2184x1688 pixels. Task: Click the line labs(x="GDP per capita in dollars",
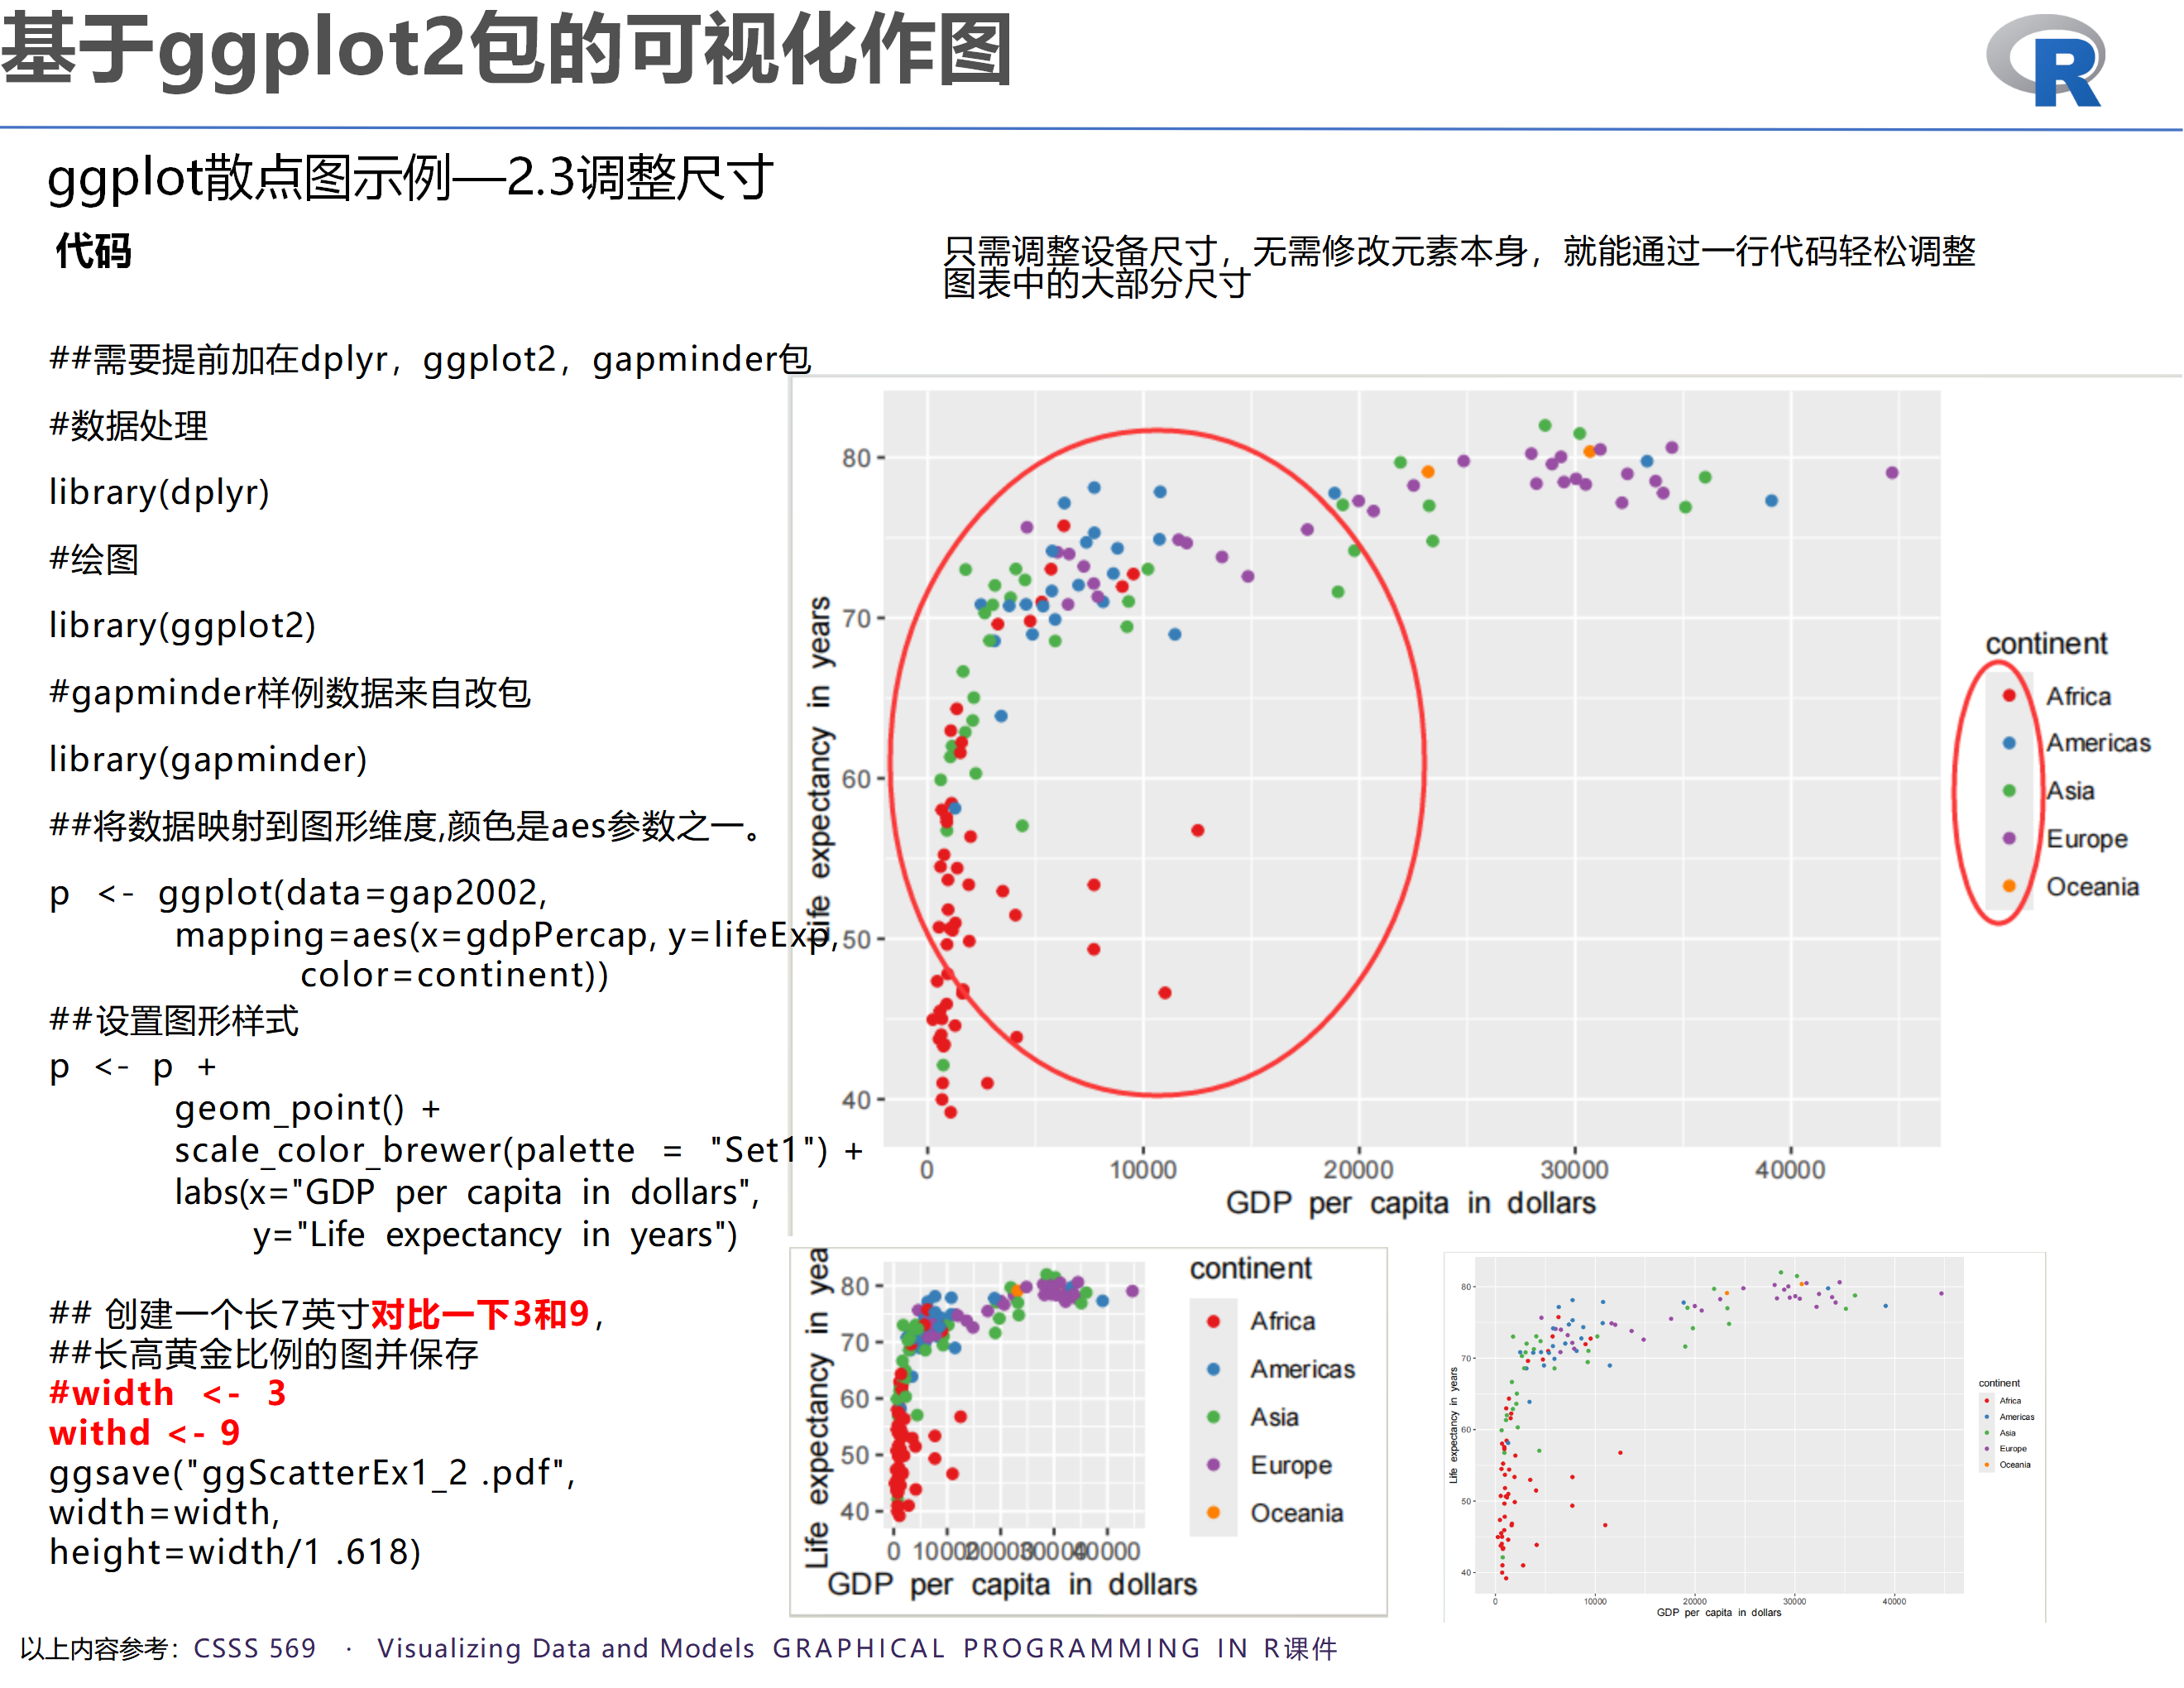click(x=467, y=1192)
